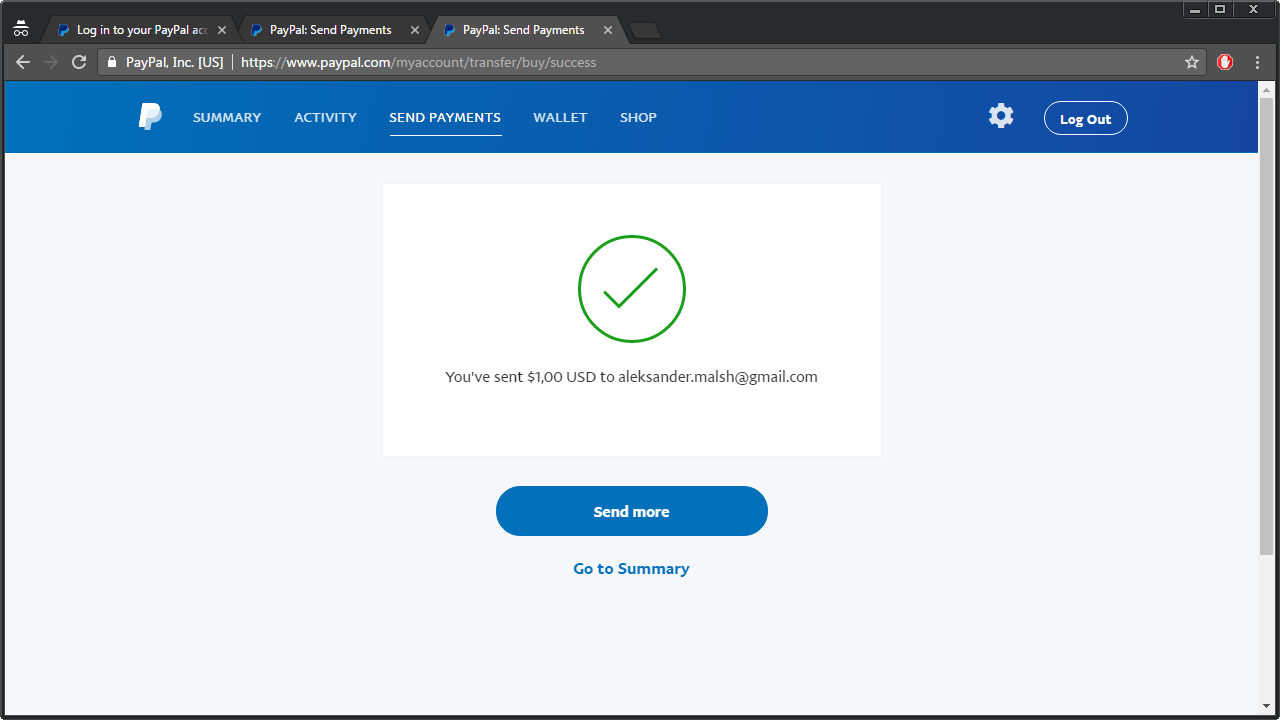Go to the Activity section
Screen dimensions: 1280x720
coord(325,117)
